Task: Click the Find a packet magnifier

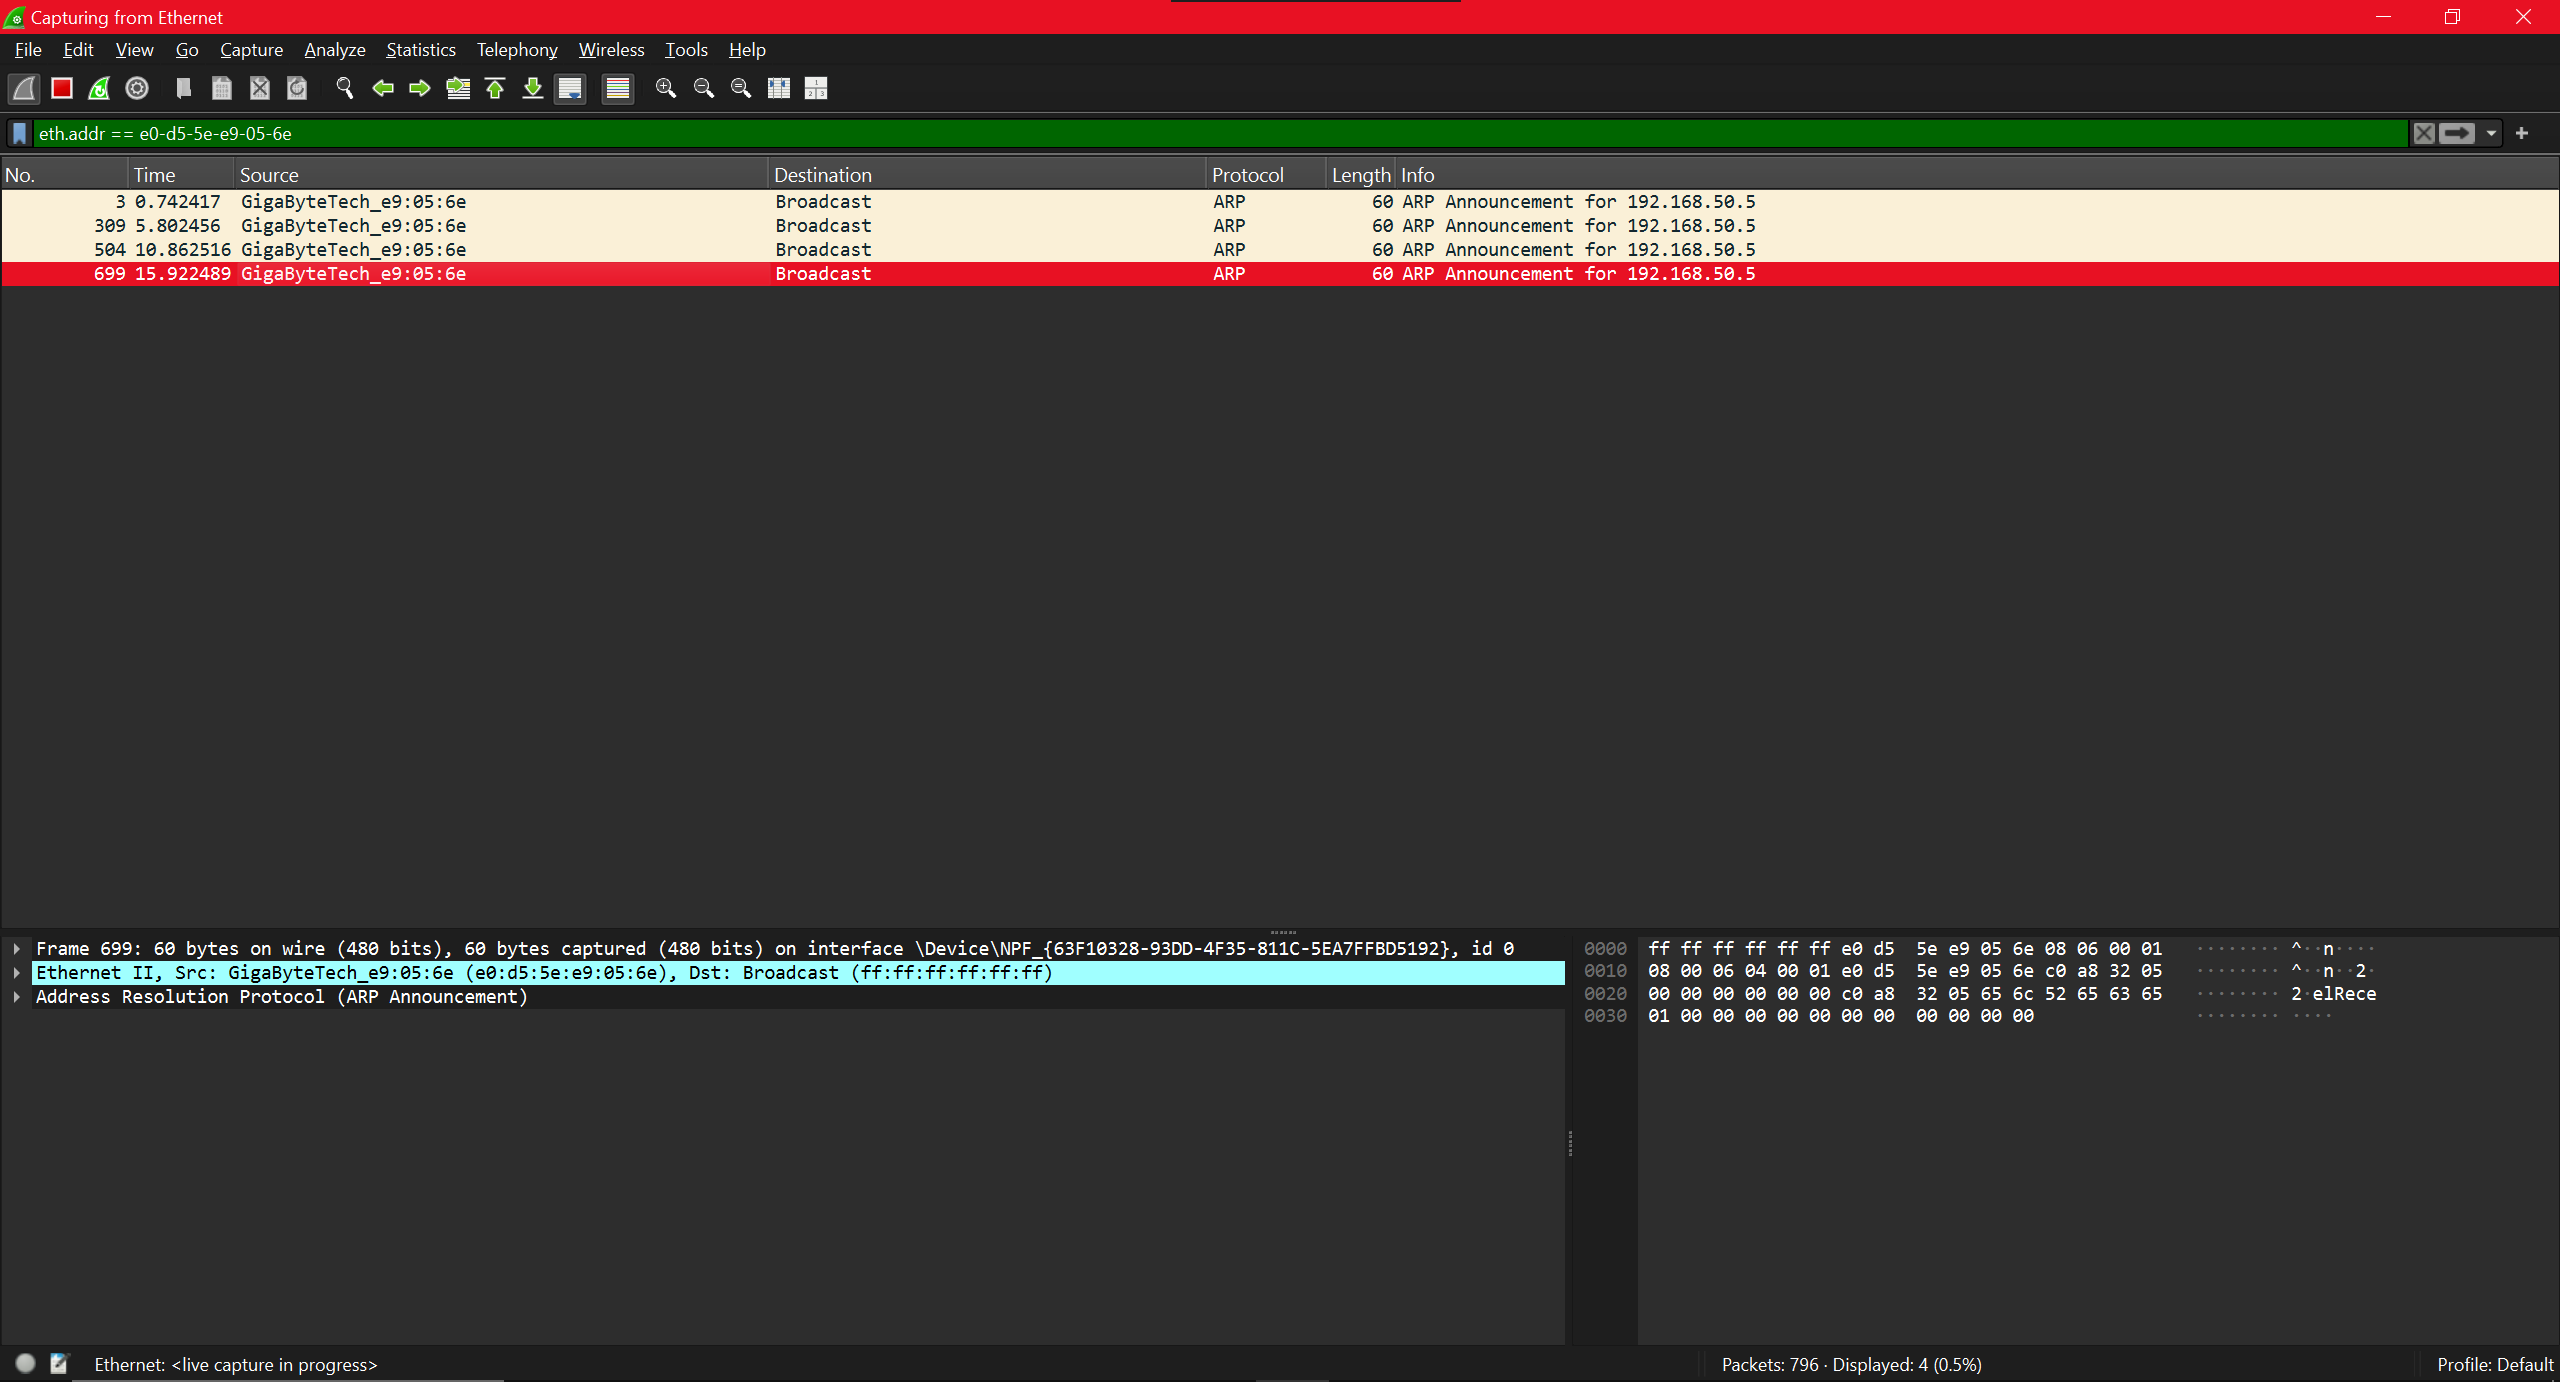Action: pyautogui.click(x=345, y=88)
